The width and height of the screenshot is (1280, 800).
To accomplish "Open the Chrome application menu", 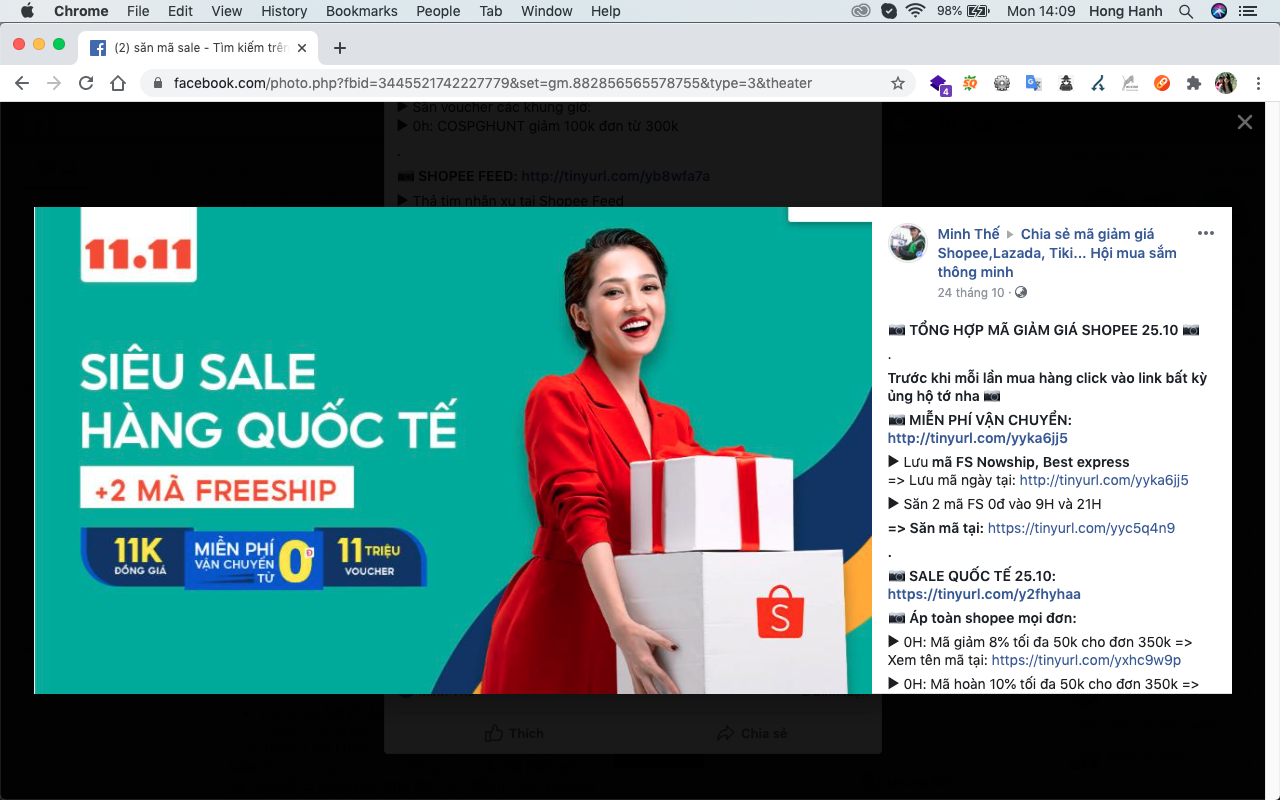I will [x=81, y=11].
